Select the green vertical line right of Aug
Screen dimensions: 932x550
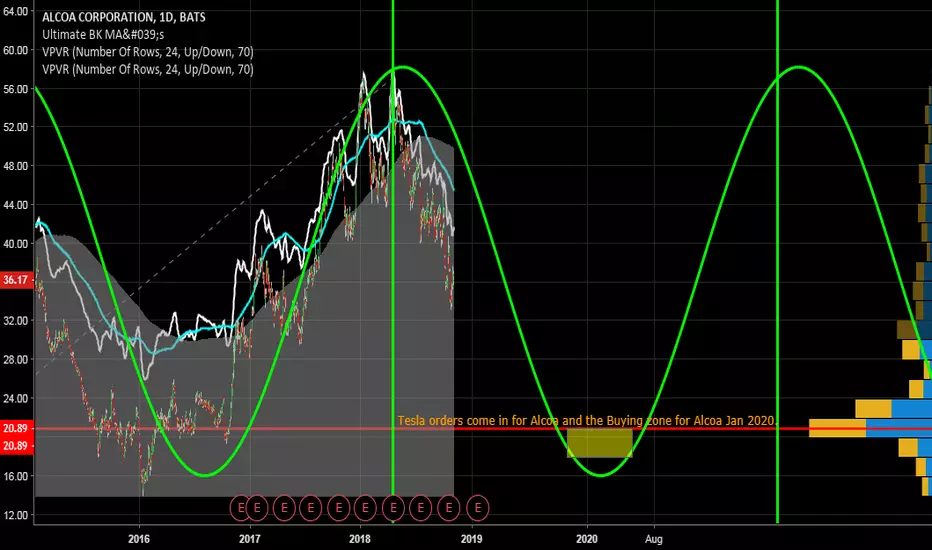777,262
